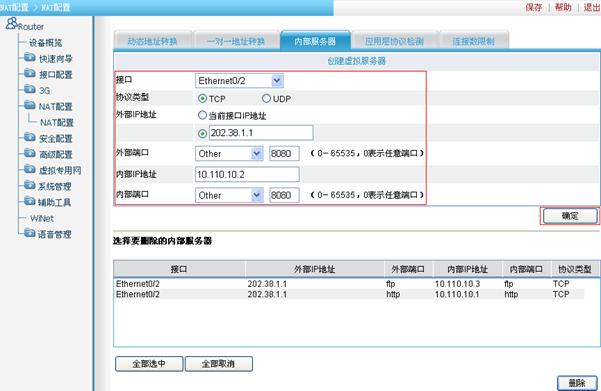Open the 语音管理 folder icon
Image resolution: width=601 pixels, height=391 pixels.
30,233
